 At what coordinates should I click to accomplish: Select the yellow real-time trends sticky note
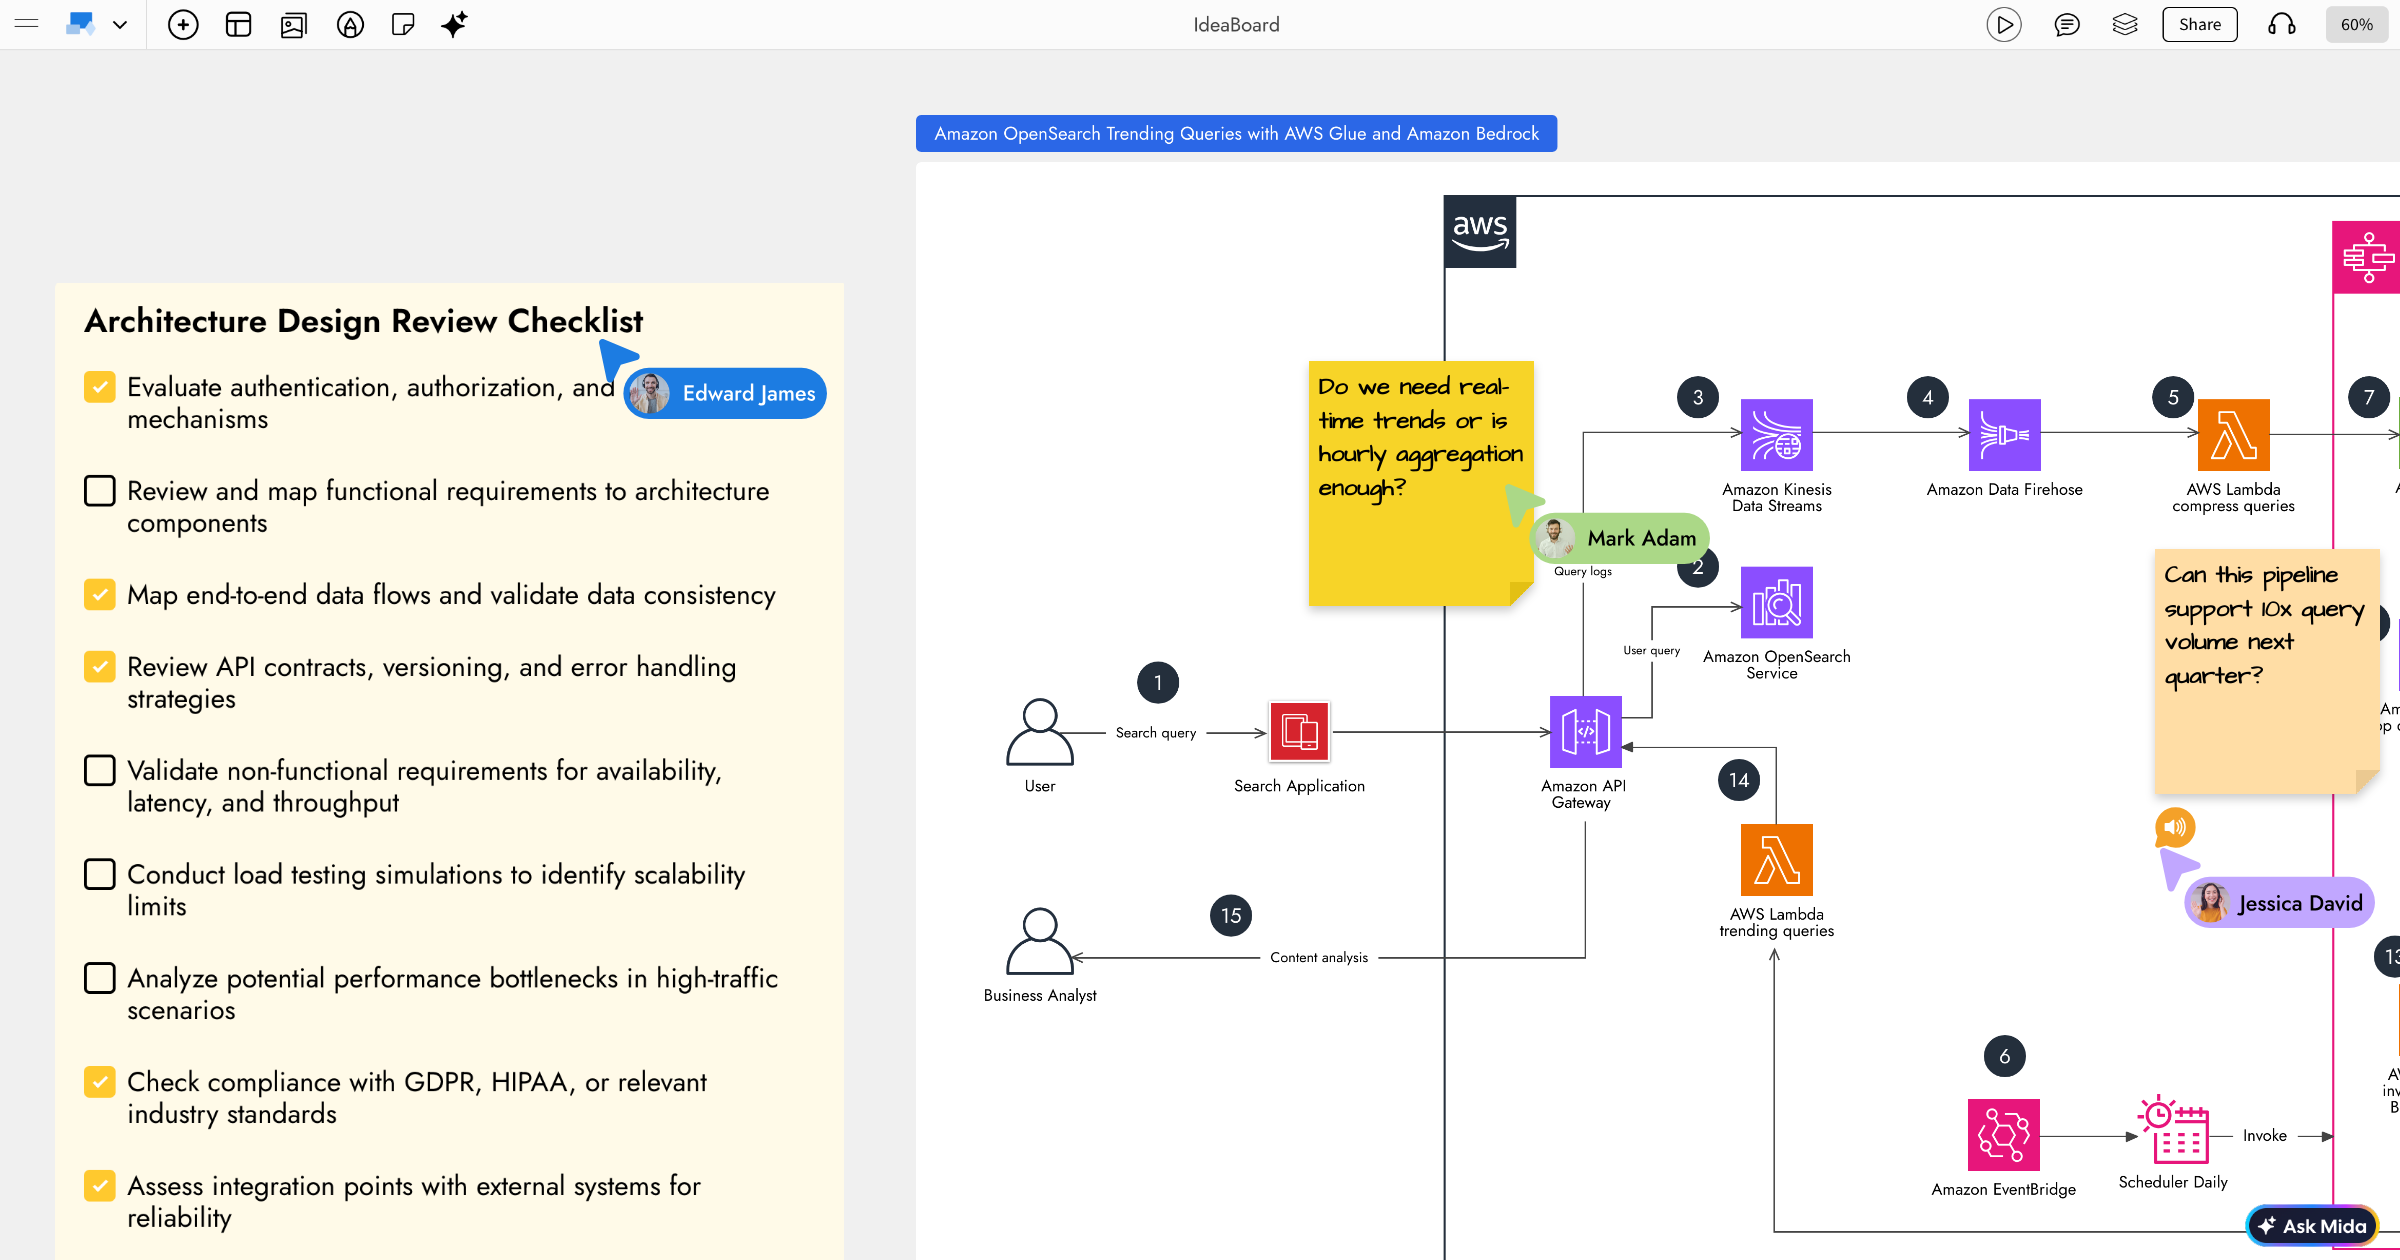1420,483
